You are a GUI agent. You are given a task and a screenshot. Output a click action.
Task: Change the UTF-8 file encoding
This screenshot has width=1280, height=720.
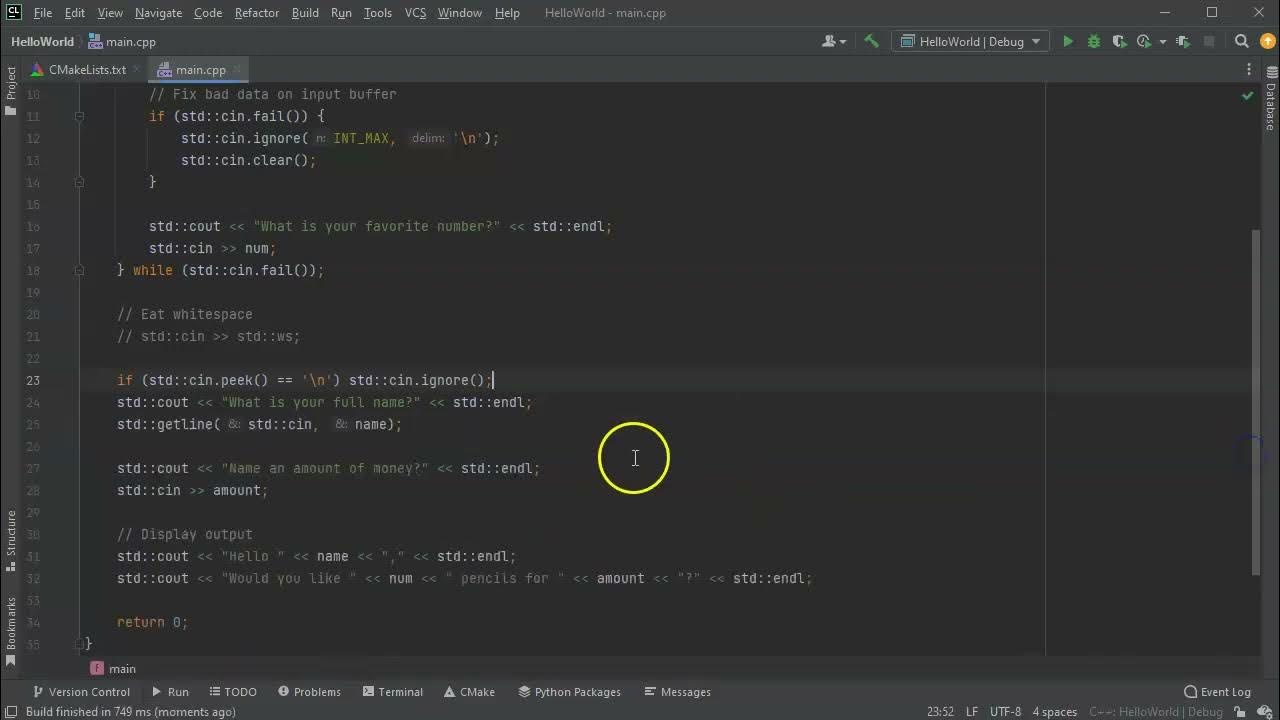[1005, 712]
